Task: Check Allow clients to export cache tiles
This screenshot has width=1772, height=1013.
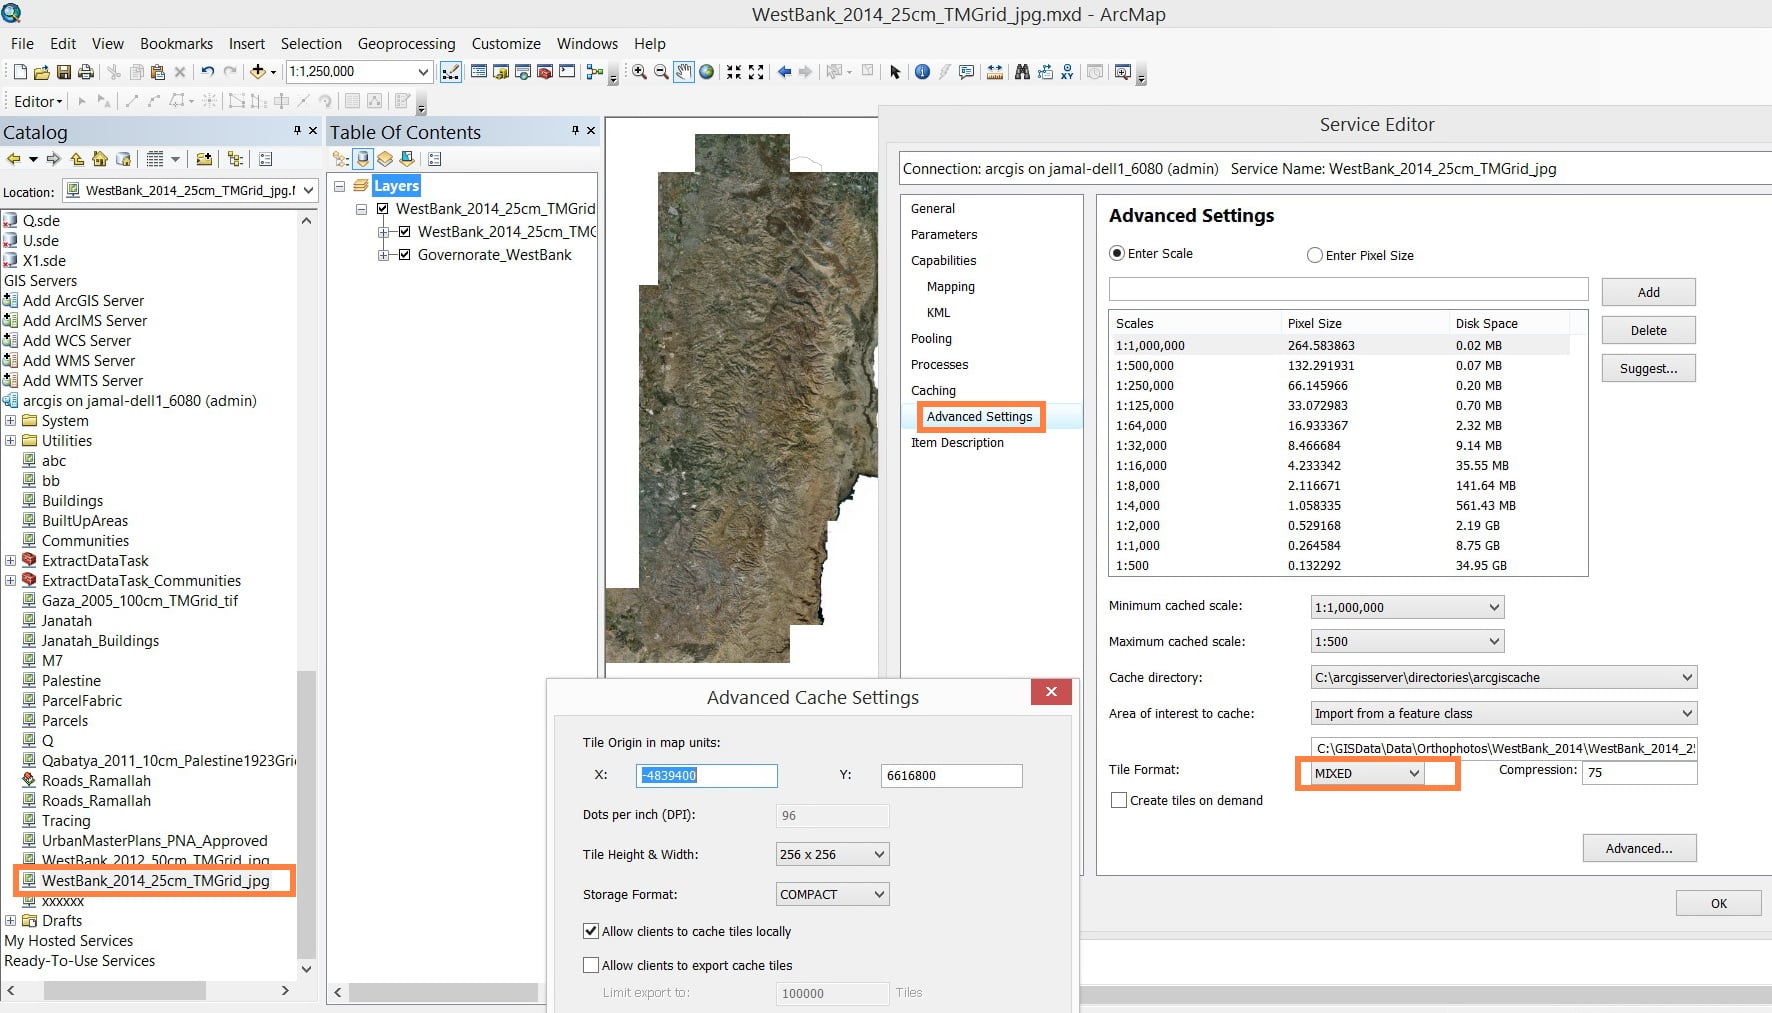Action: point(591,965)
